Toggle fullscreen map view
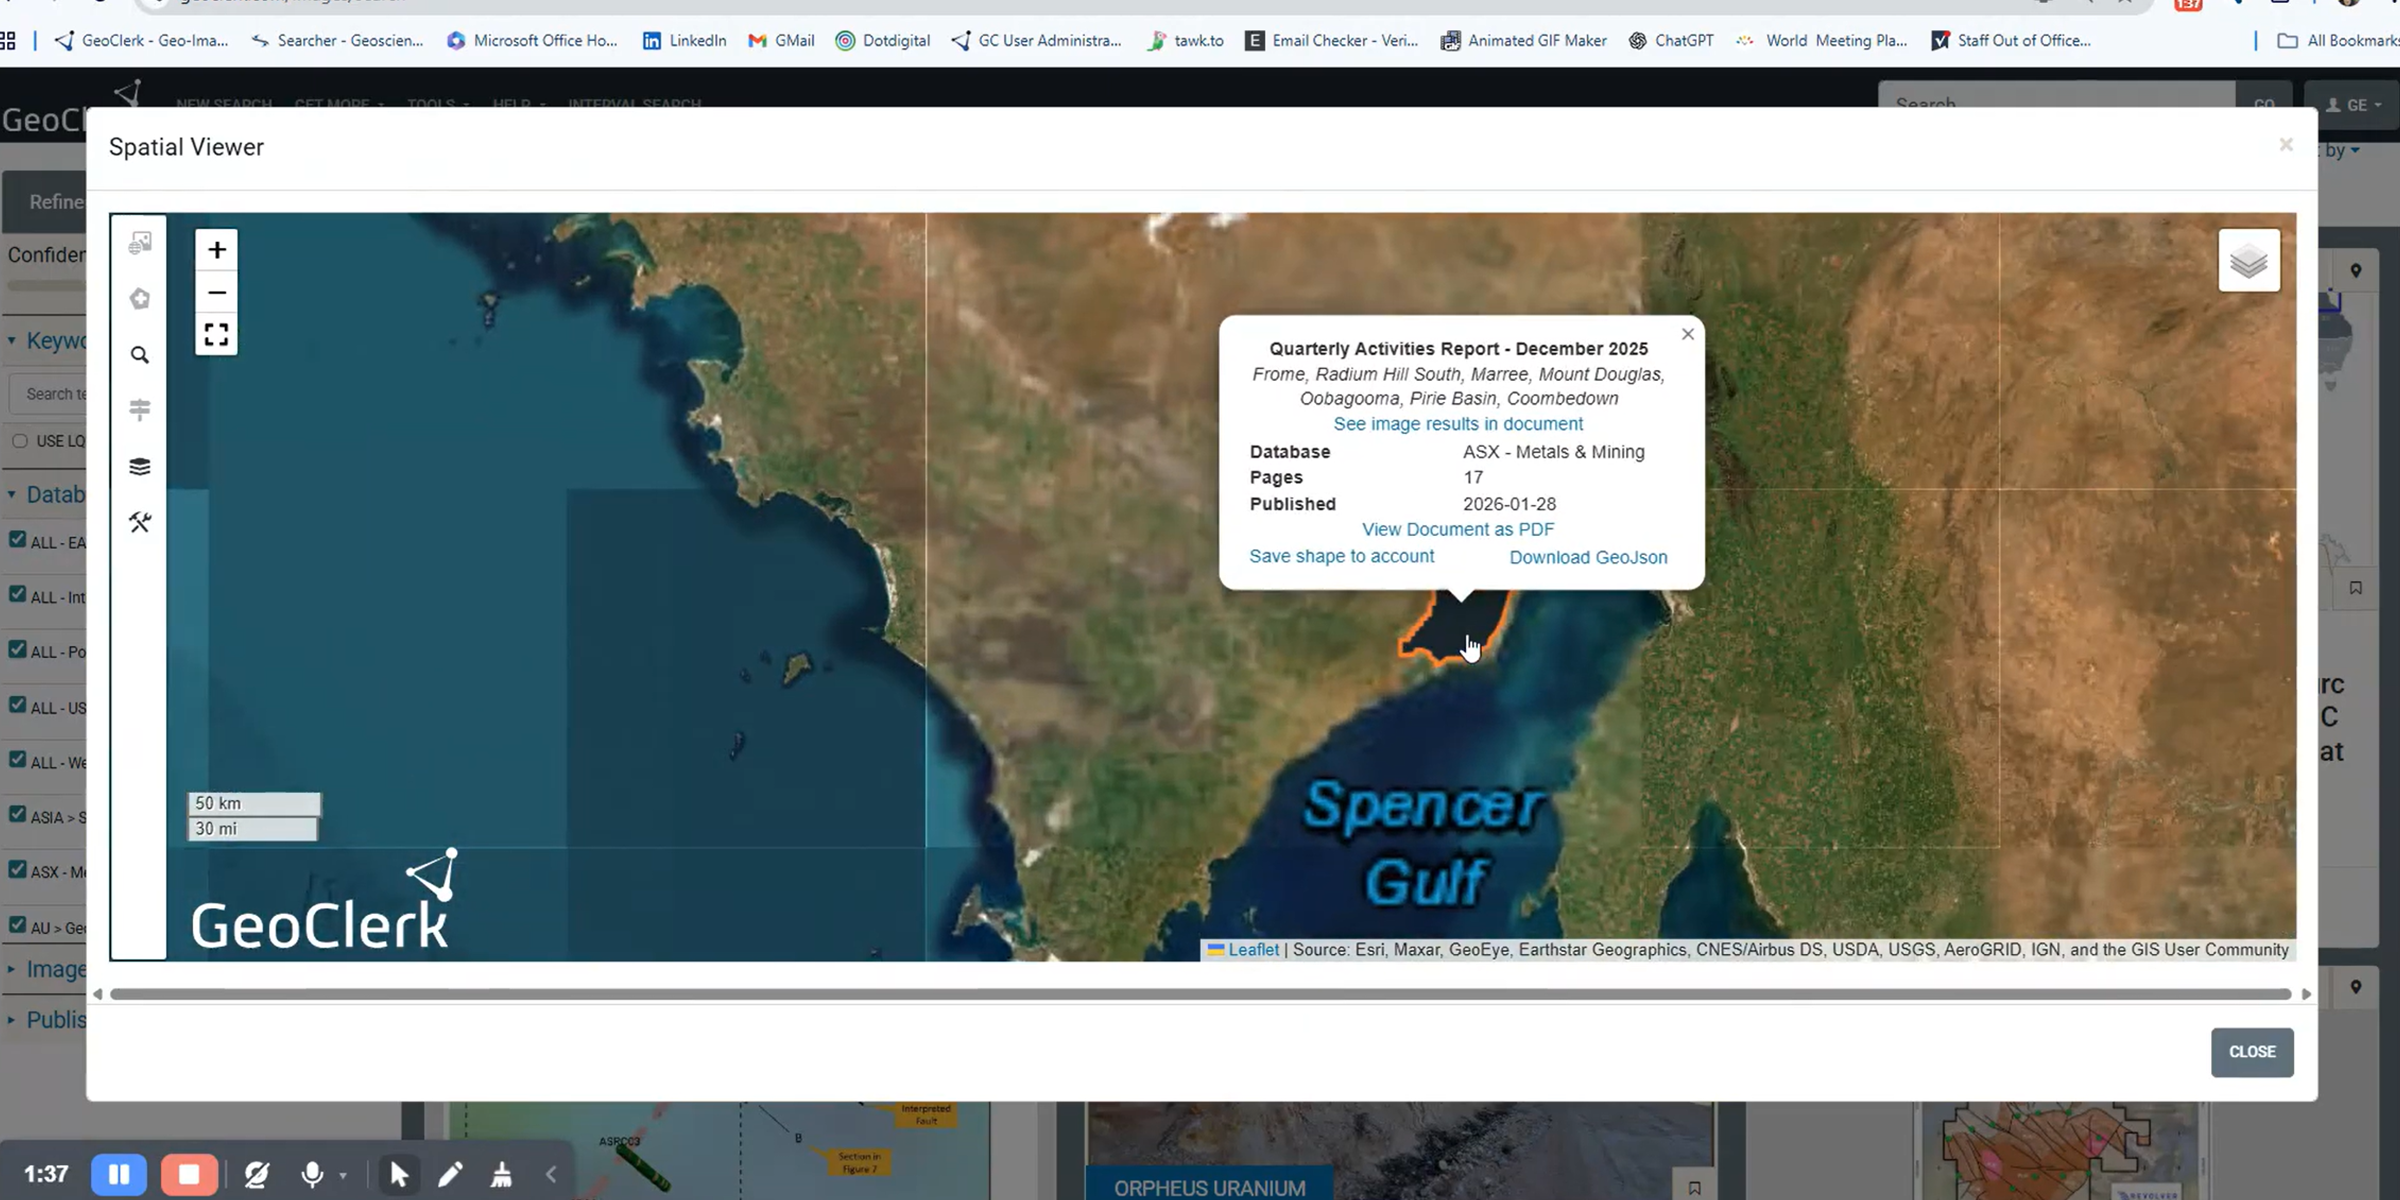This screenshot has height=1200, width=2400. (x=216, y=334)
